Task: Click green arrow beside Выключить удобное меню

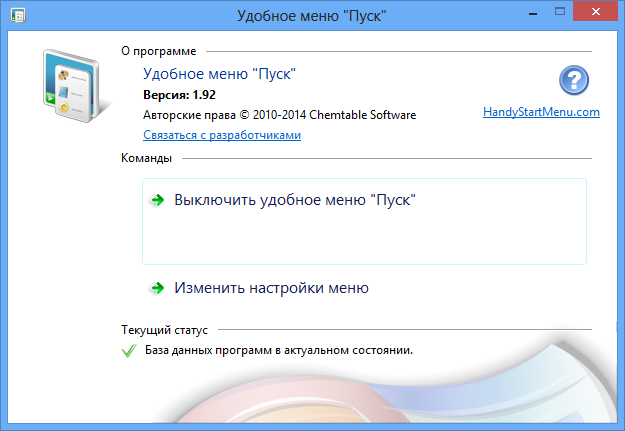Action: coord(158,200)
